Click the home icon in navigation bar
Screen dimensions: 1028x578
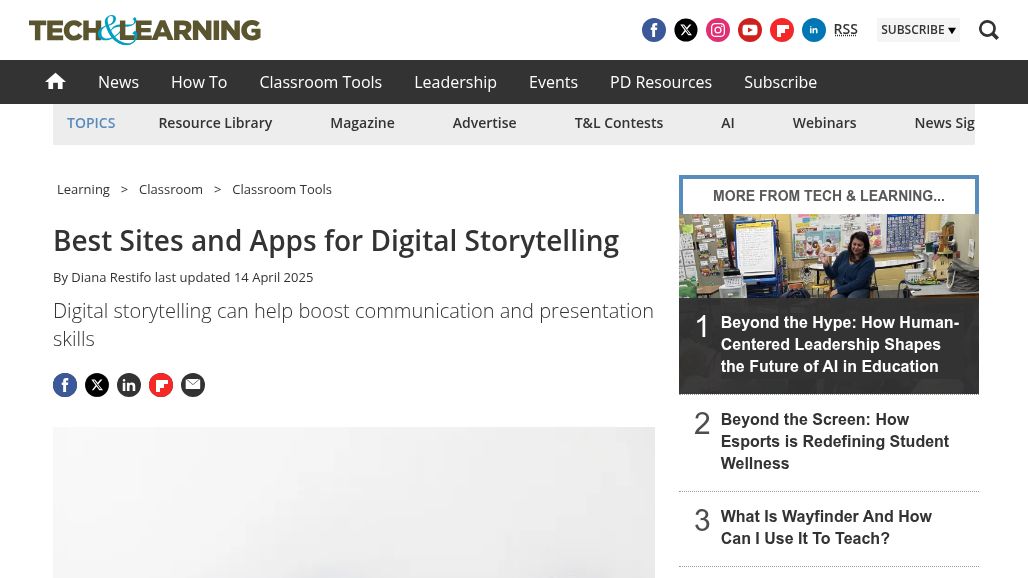[x=55, y=82]
